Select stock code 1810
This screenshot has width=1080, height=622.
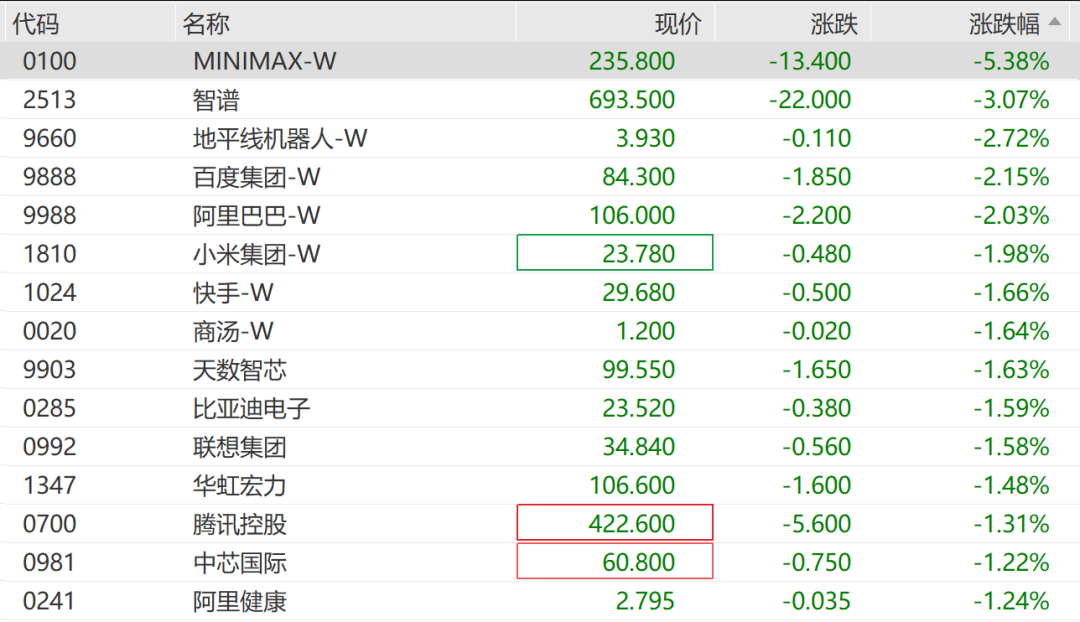tap(50, 254)
